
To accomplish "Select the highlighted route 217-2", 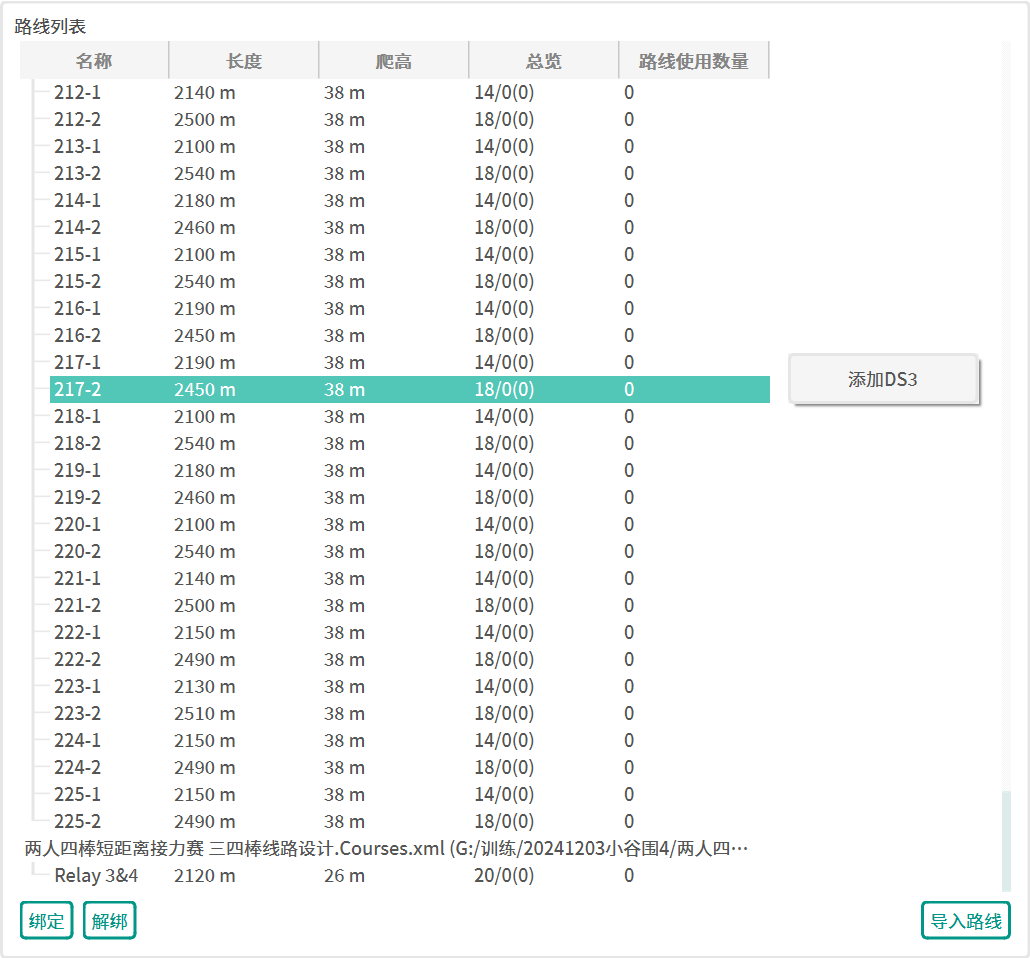I will [78, 390].
